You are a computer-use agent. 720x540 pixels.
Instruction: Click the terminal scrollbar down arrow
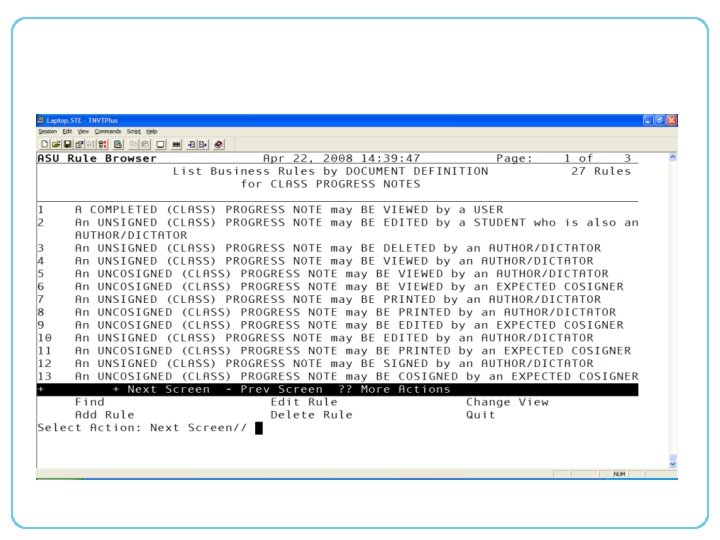click(x=673, y=464)
